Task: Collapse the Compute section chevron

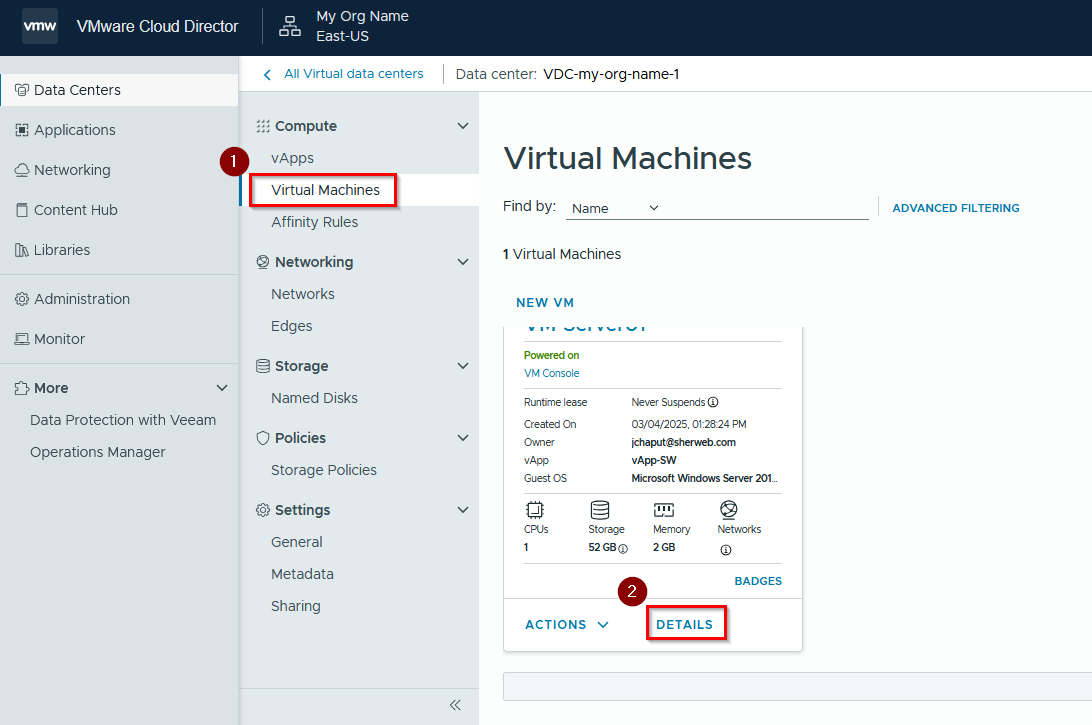Action: [462, 126]
